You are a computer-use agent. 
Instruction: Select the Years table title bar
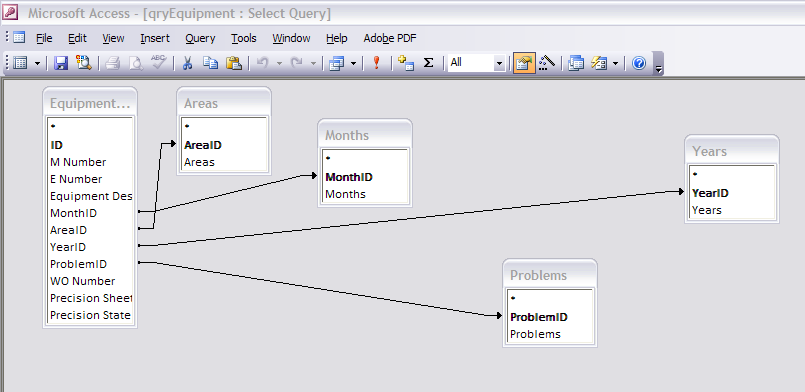[732, 151]
